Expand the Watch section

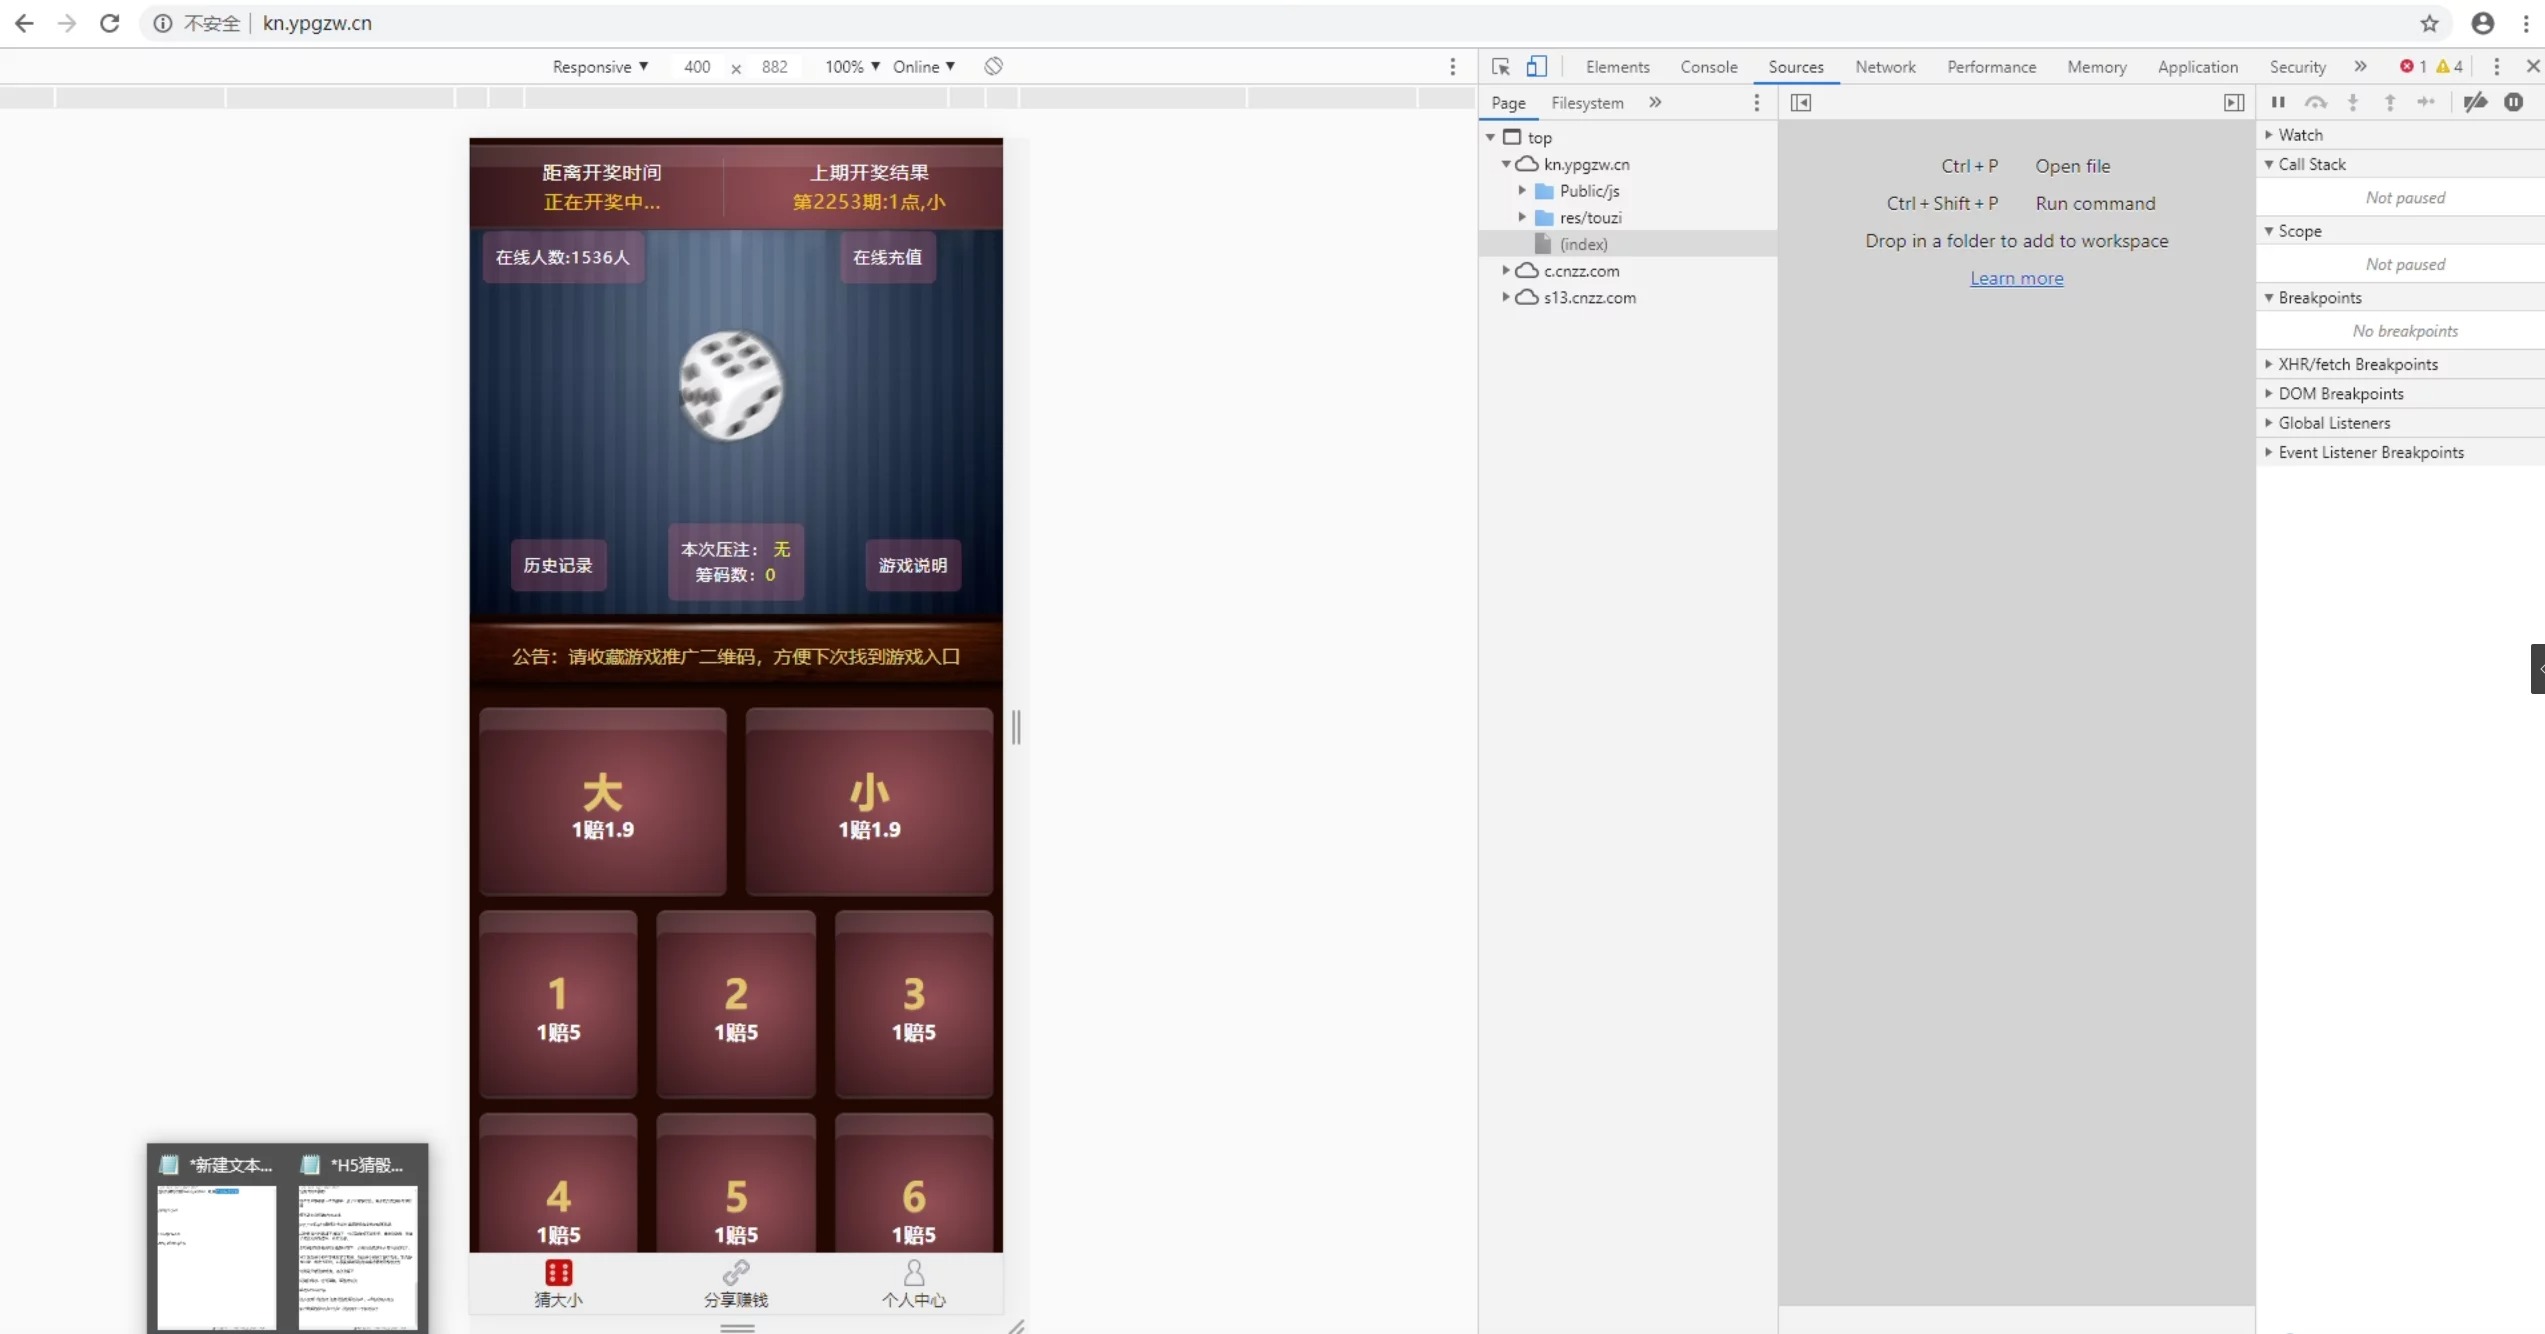click(x=2300, y=135)
